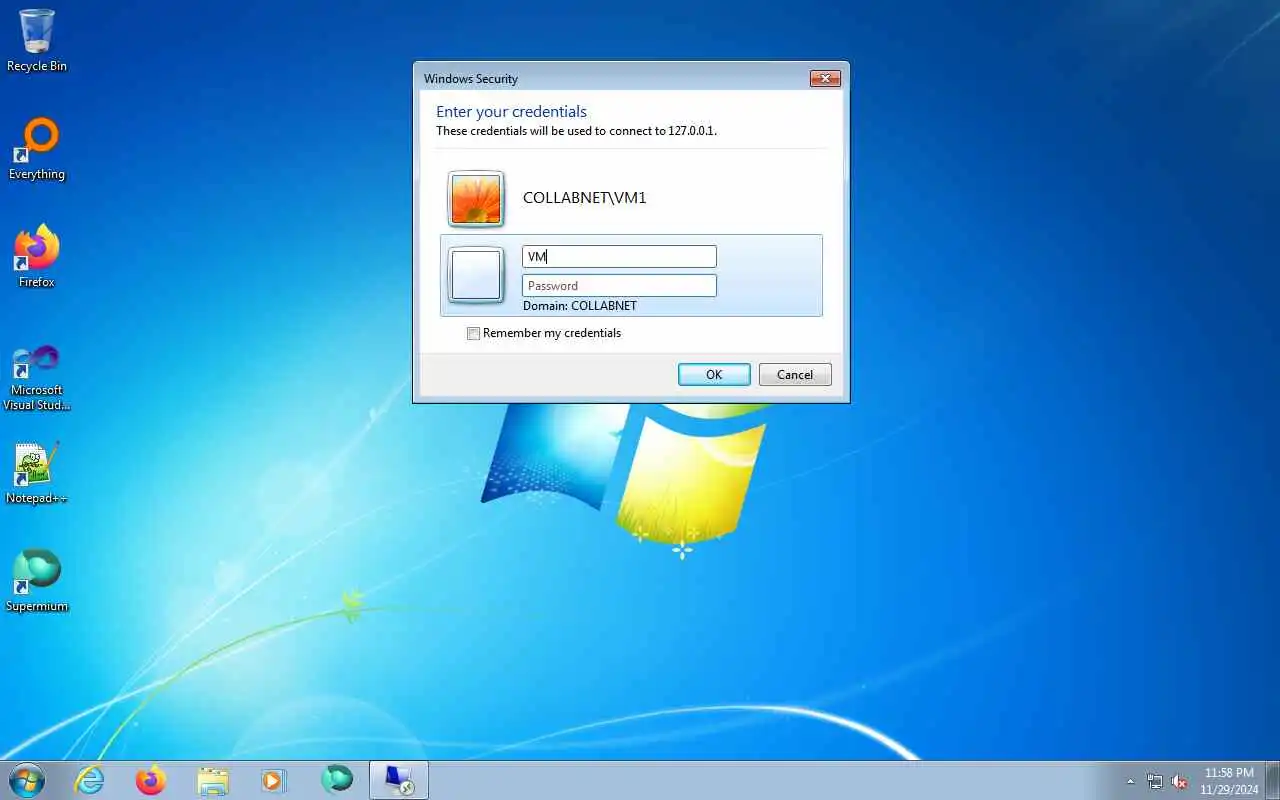Select the Notepad++ desktop shortcut

click(37, 473)
